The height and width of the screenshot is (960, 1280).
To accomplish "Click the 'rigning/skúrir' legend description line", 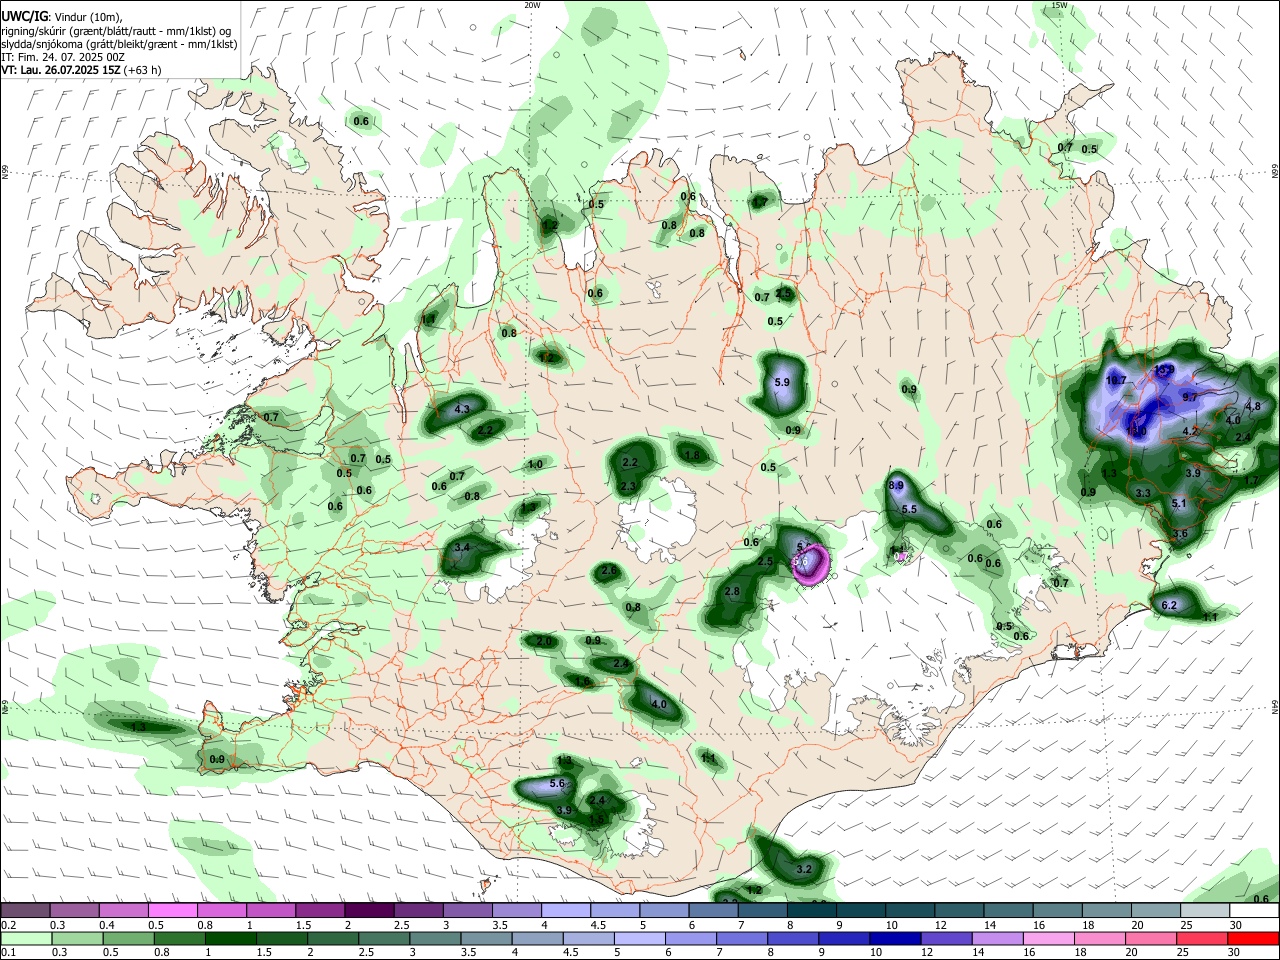I will pyautogui.click(x=116, y=31).
